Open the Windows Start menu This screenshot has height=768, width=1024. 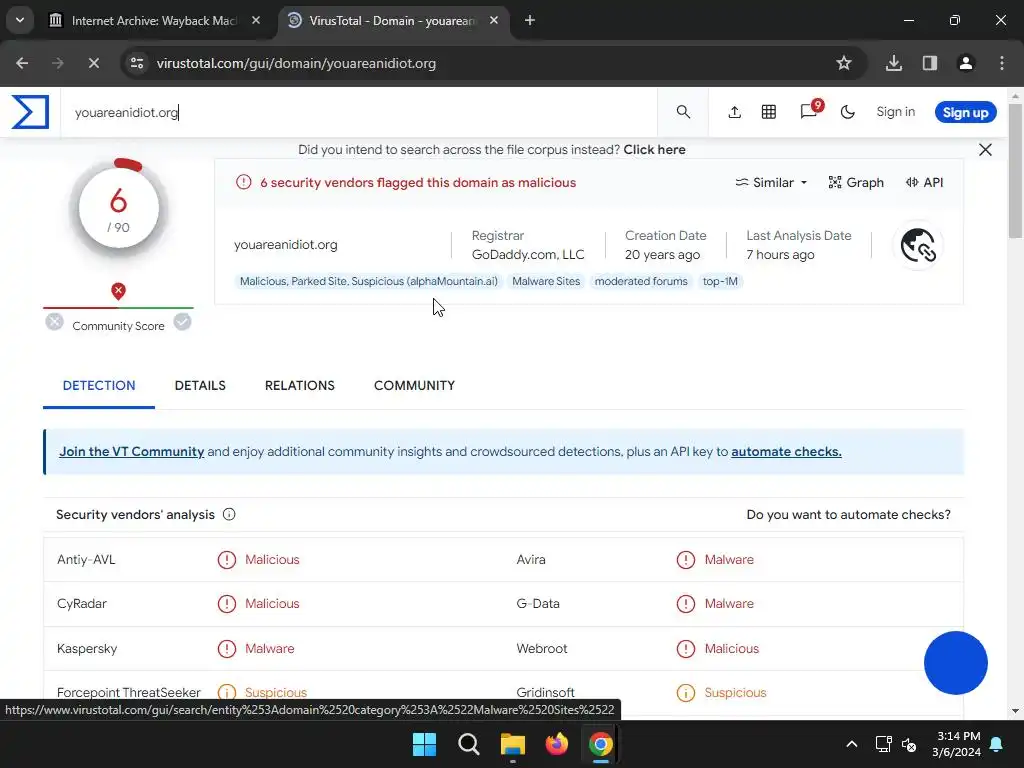424,744
